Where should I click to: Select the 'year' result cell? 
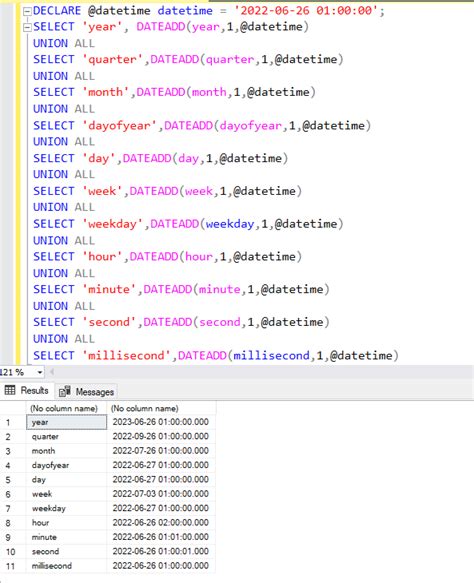pos(67,422)
